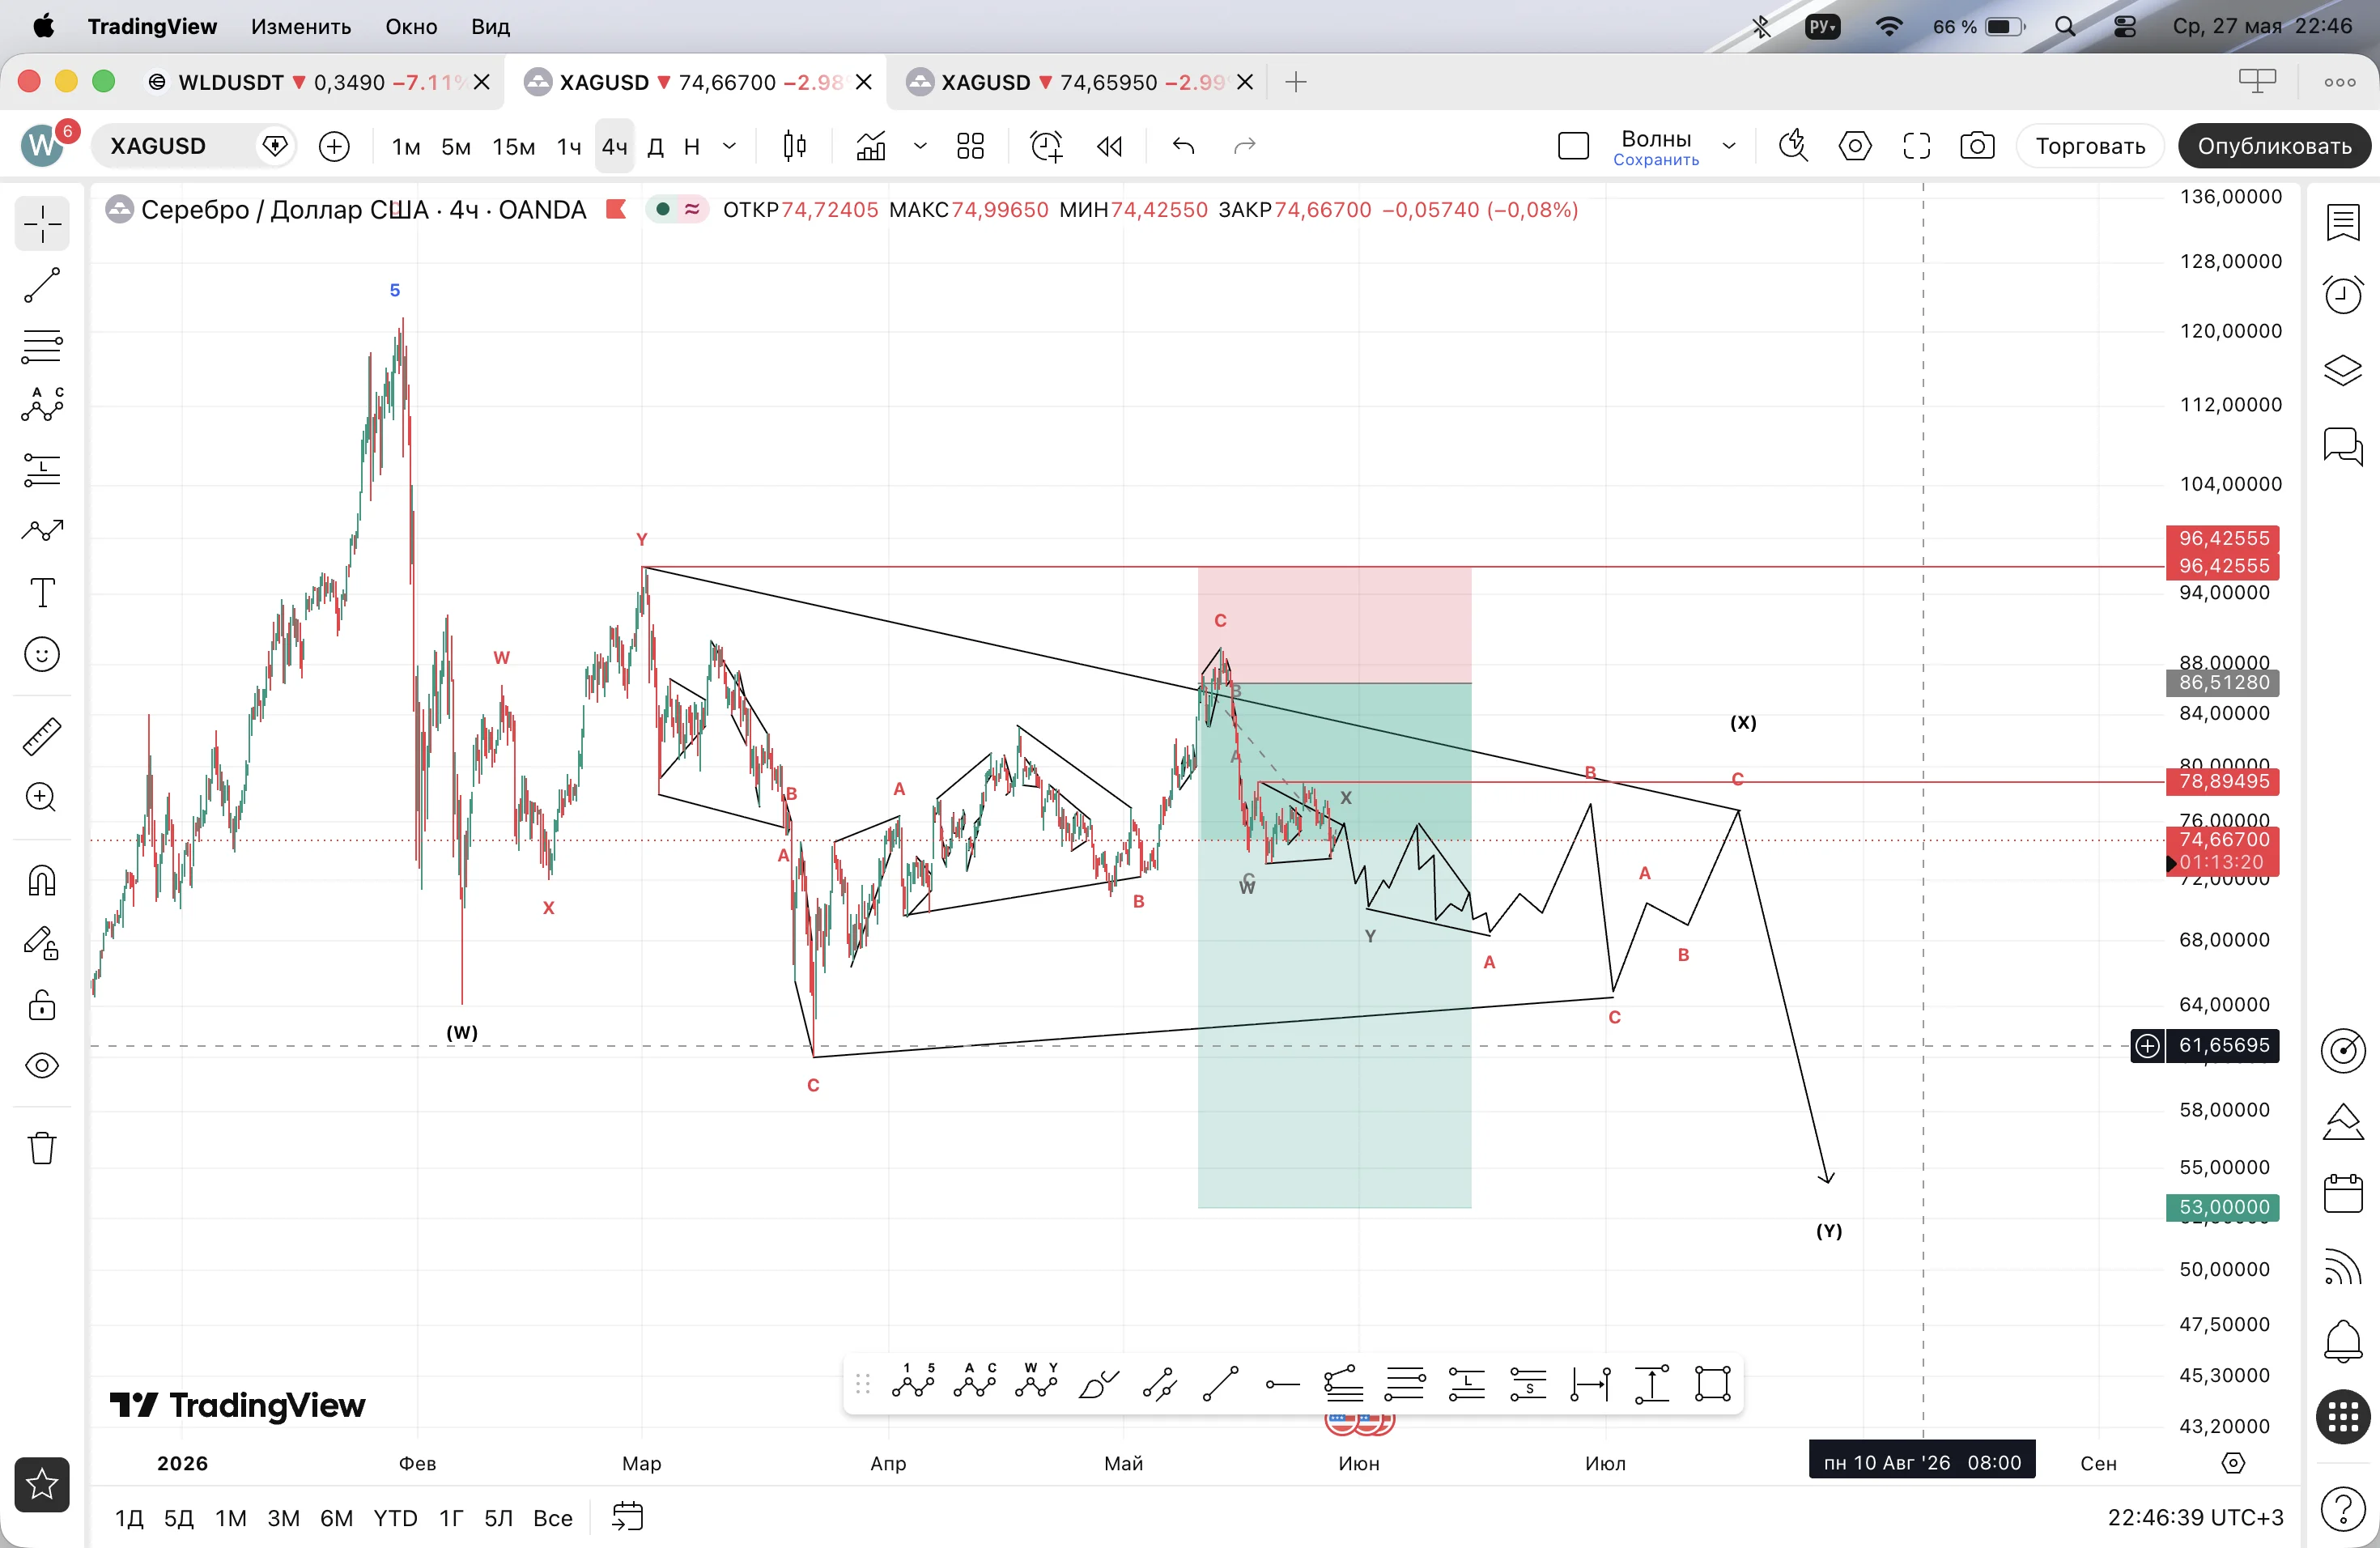Select the 1ч timeframe
This screenshot has width=2380, height=1548.
(569, 147)
